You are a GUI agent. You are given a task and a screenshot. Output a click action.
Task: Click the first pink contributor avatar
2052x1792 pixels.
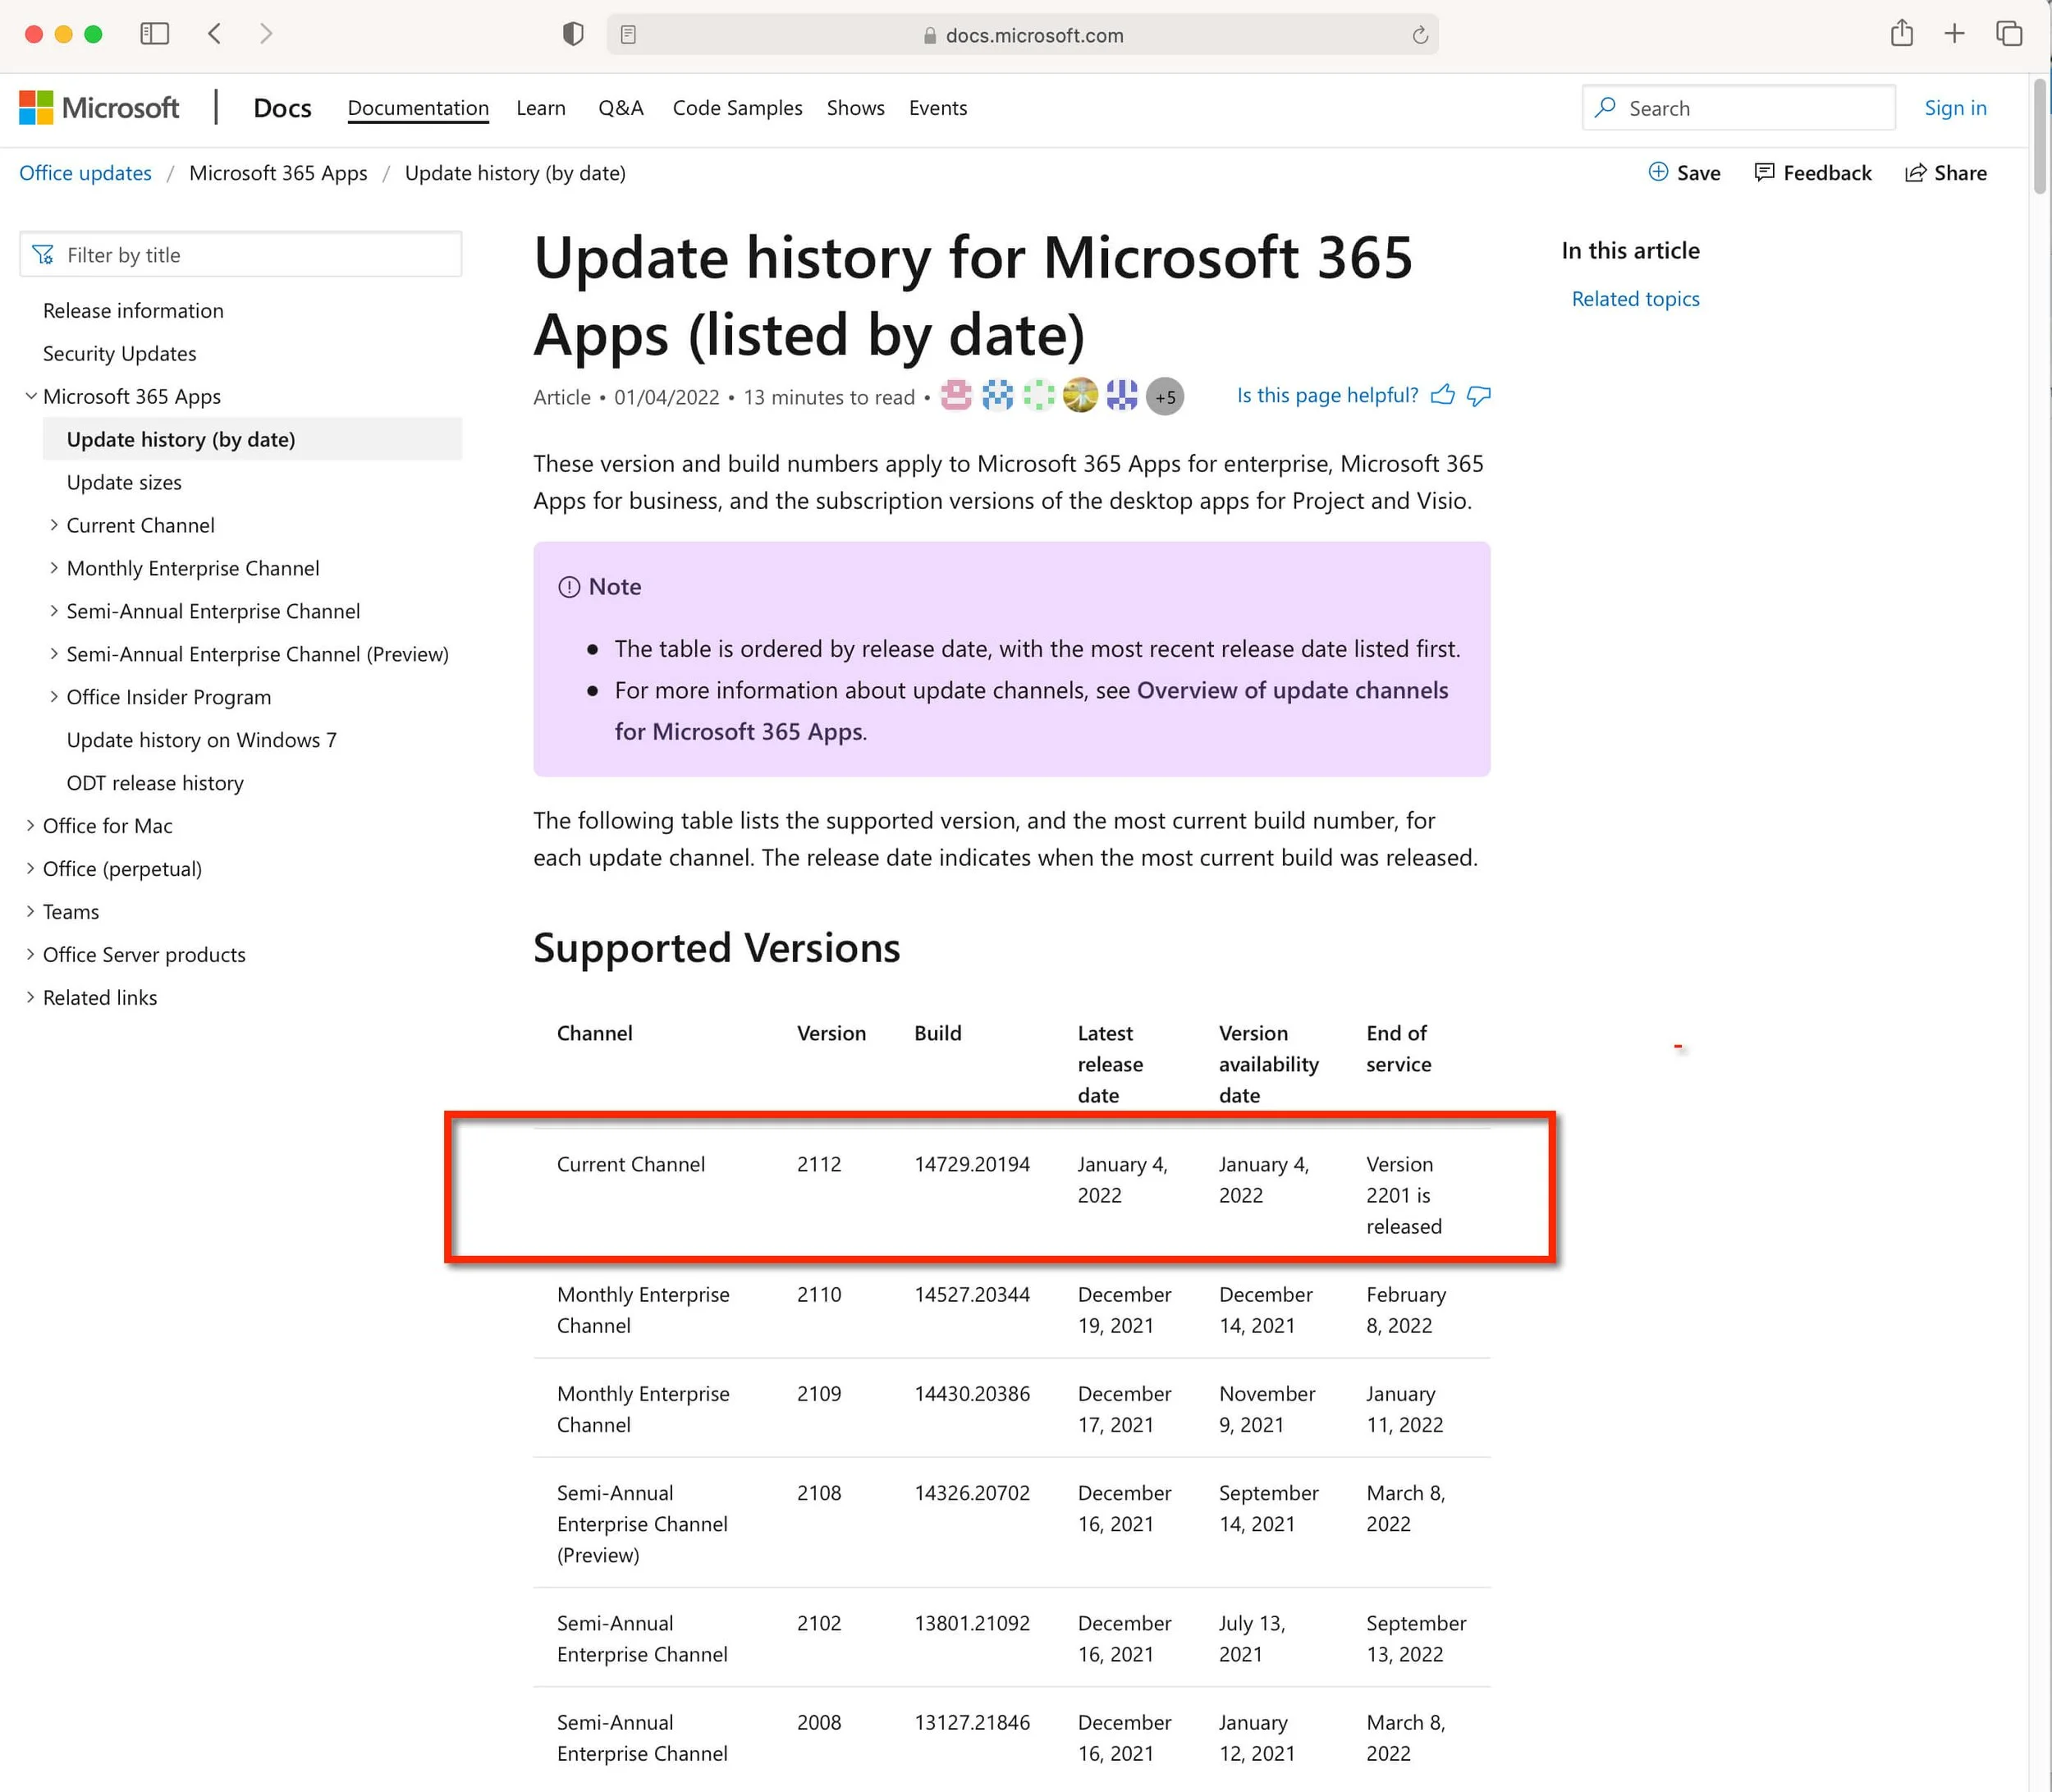956,396
